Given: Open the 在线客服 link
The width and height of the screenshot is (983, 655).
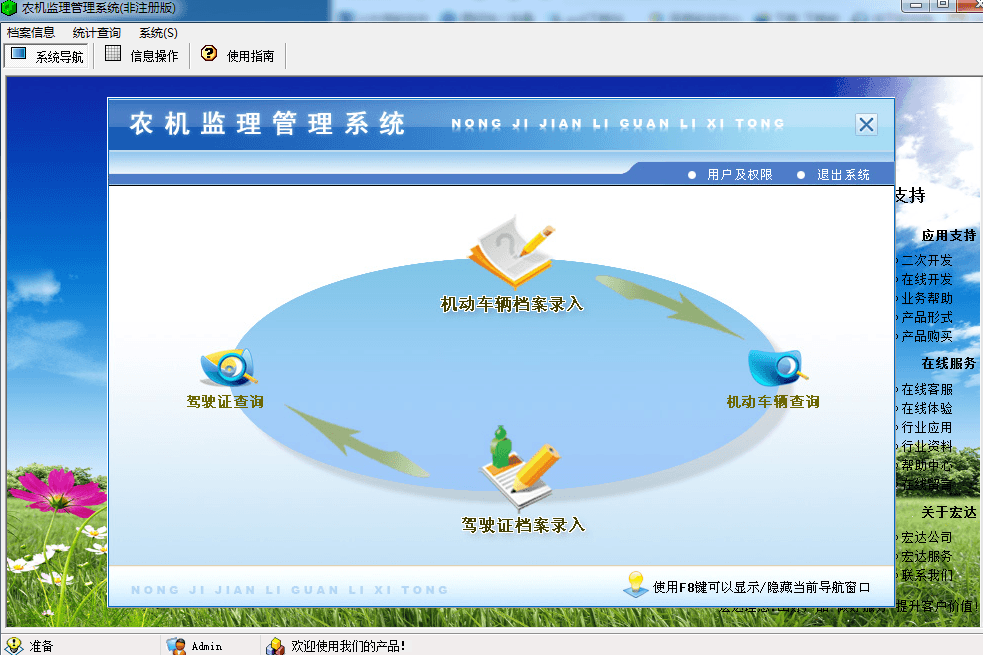Looking at the screenshot, I should tap(926, 389).
